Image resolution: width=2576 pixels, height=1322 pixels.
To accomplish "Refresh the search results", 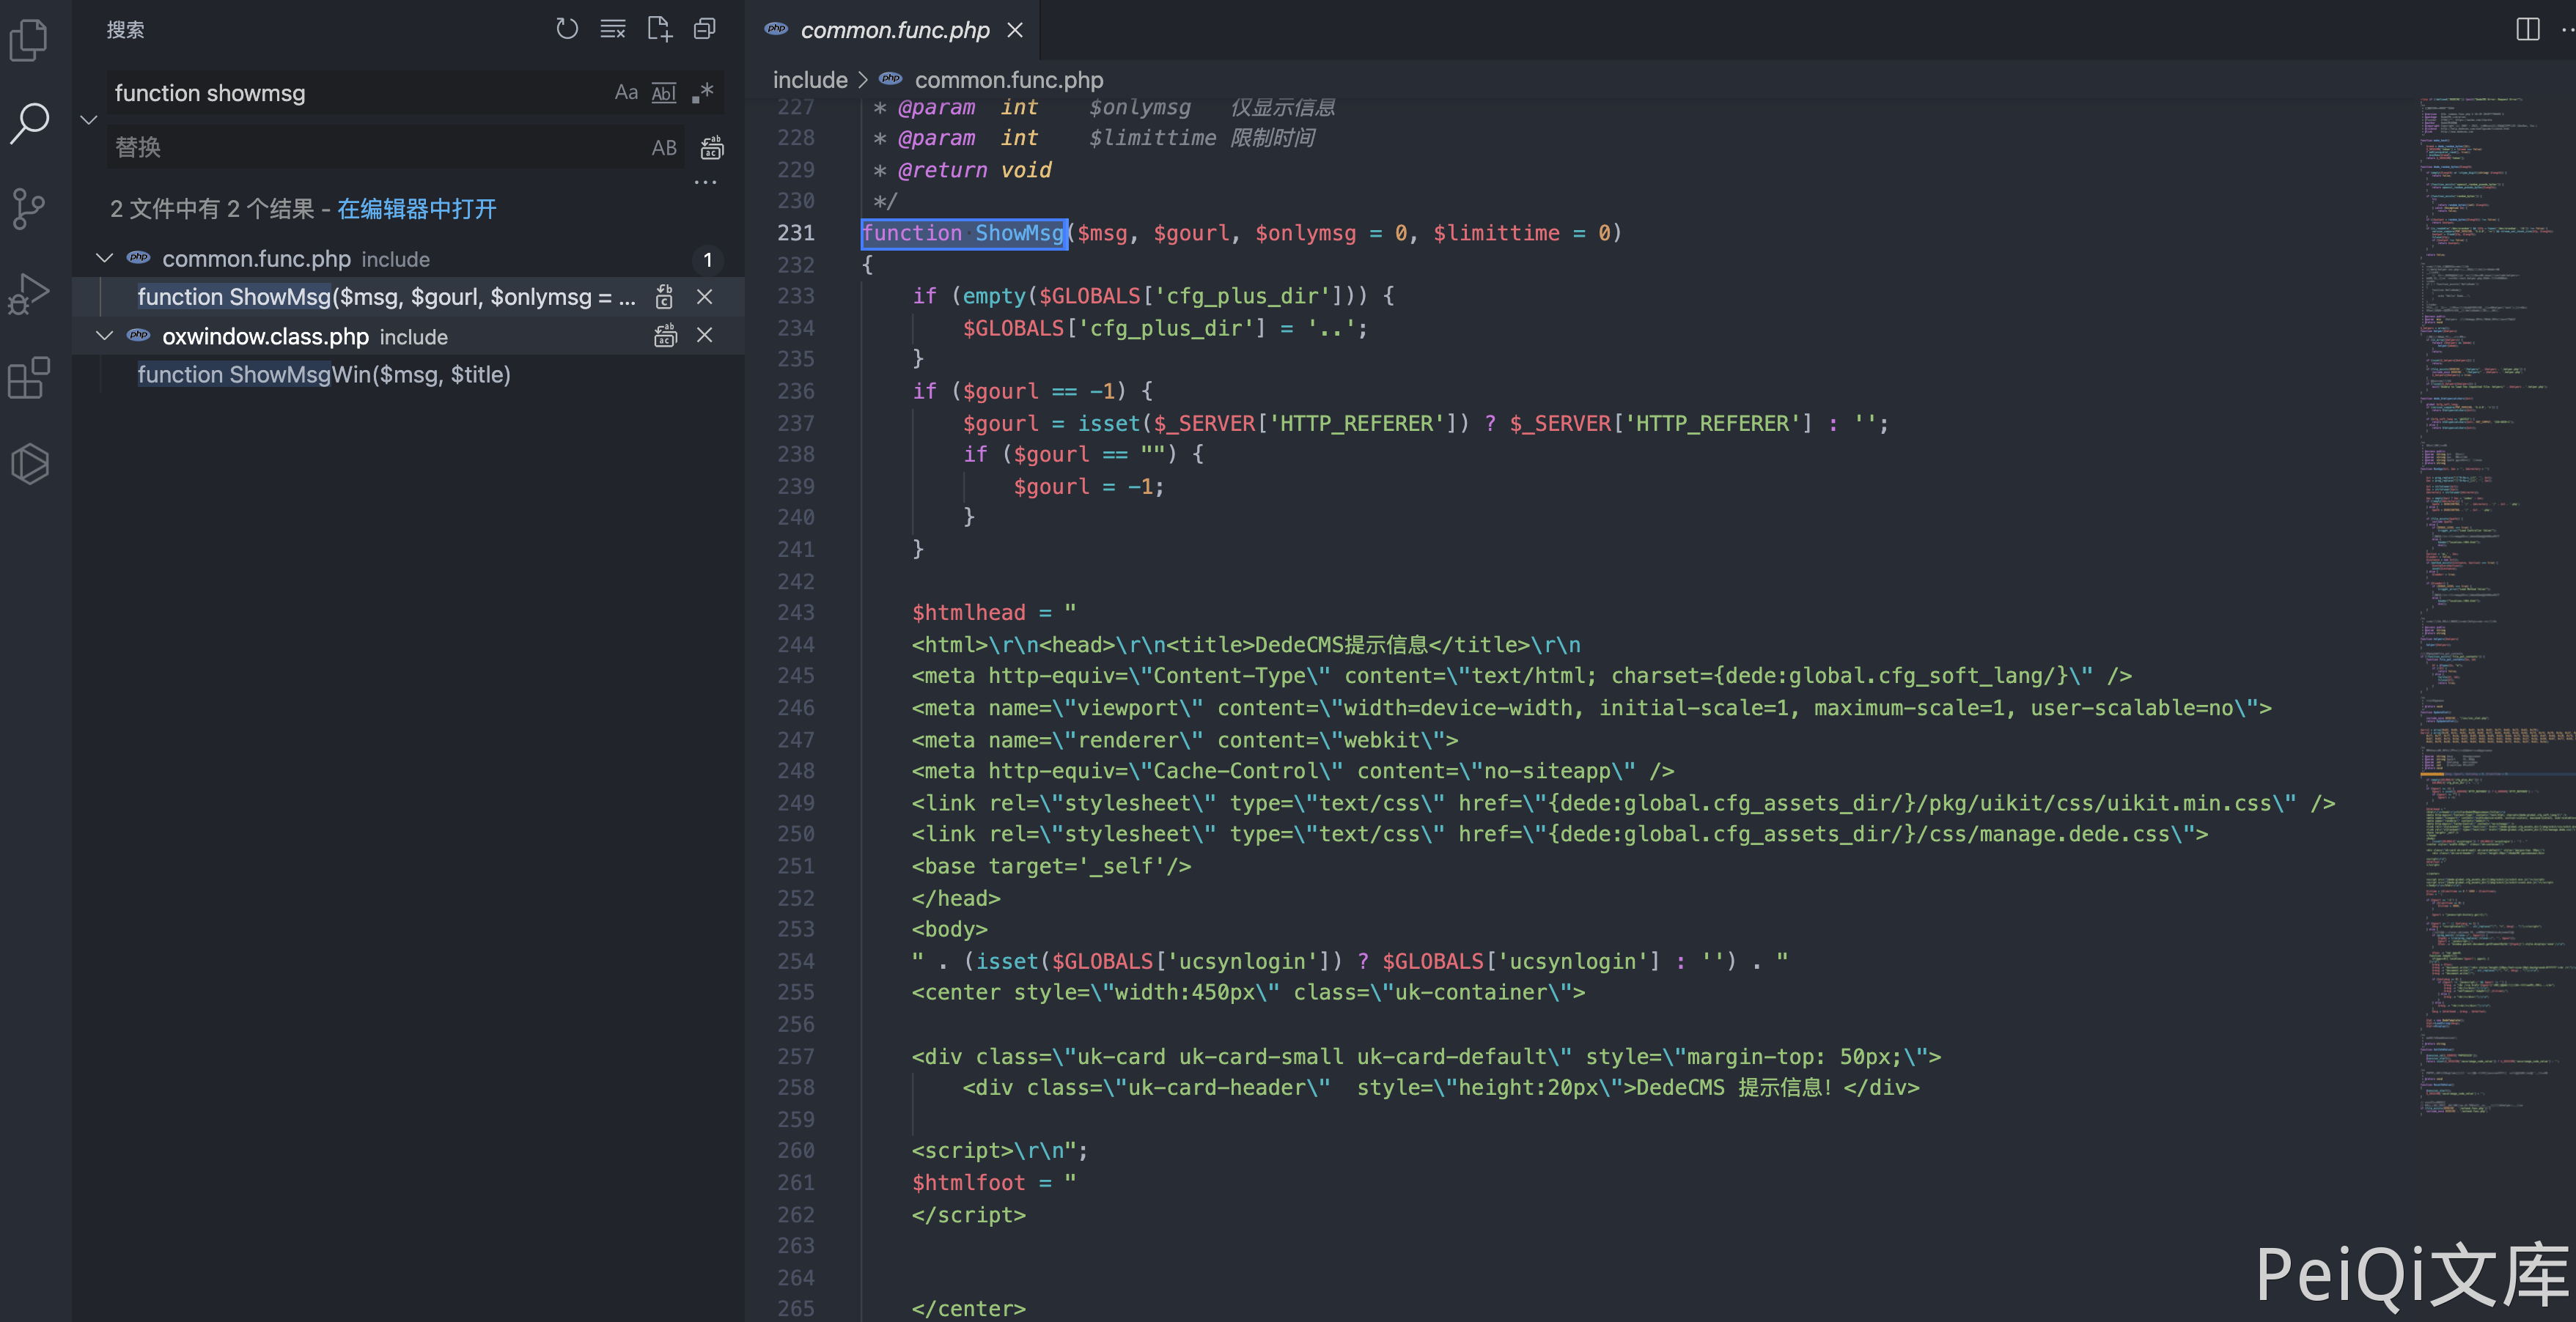I will (567, 29).
